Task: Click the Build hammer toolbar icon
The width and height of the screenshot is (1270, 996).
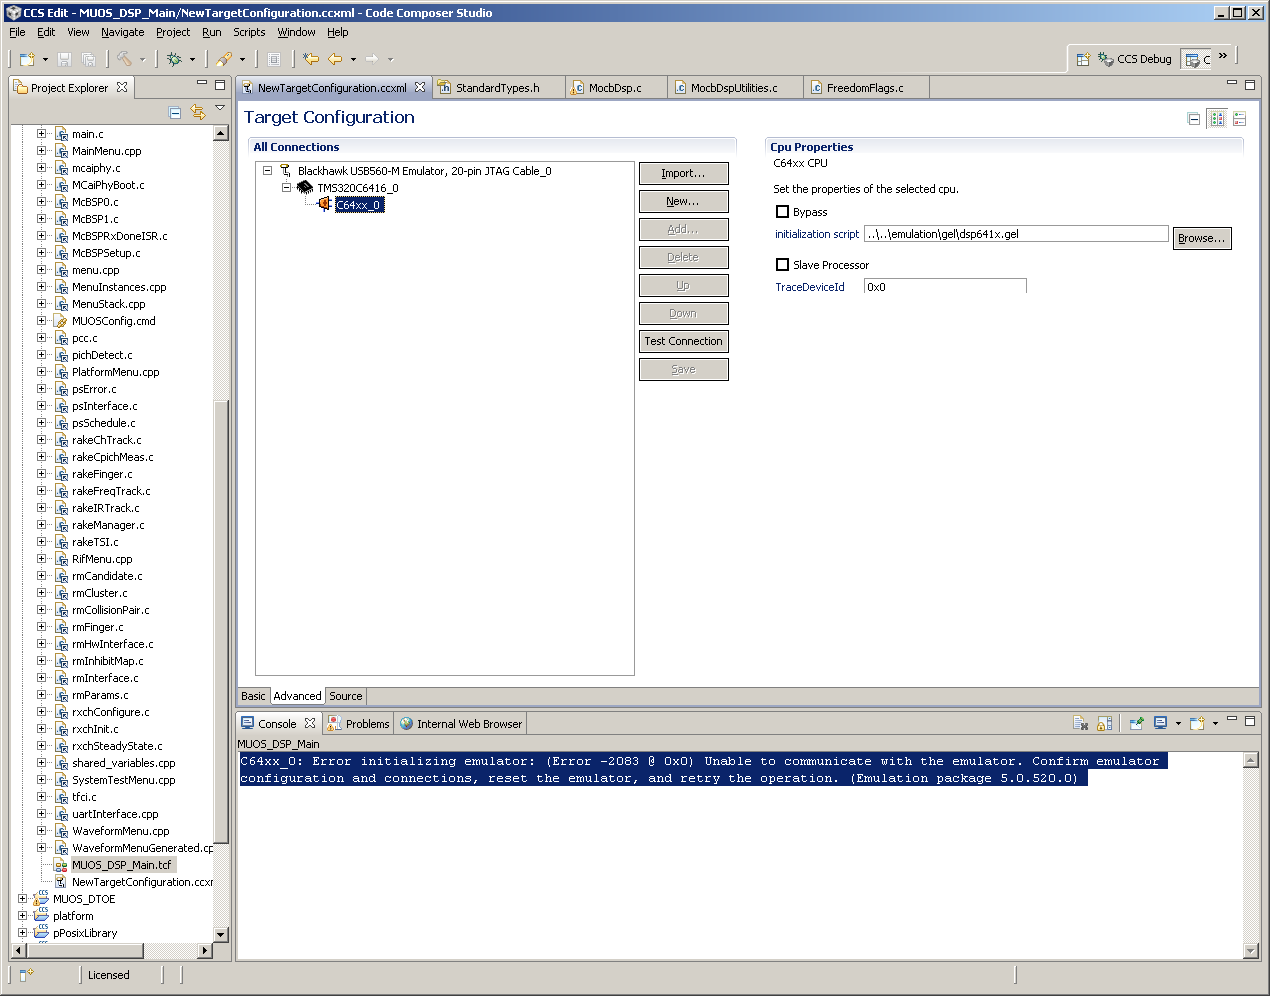Action: point(124,59)
